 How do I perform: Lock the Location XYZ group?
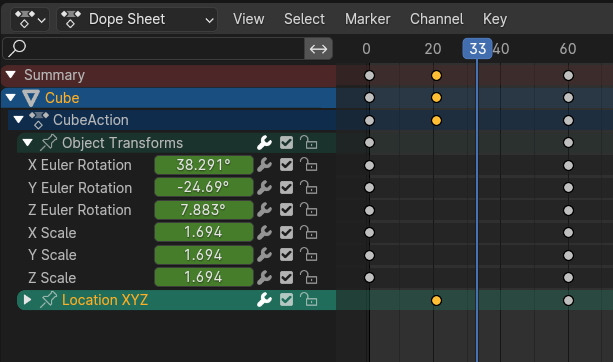point(308,300)
